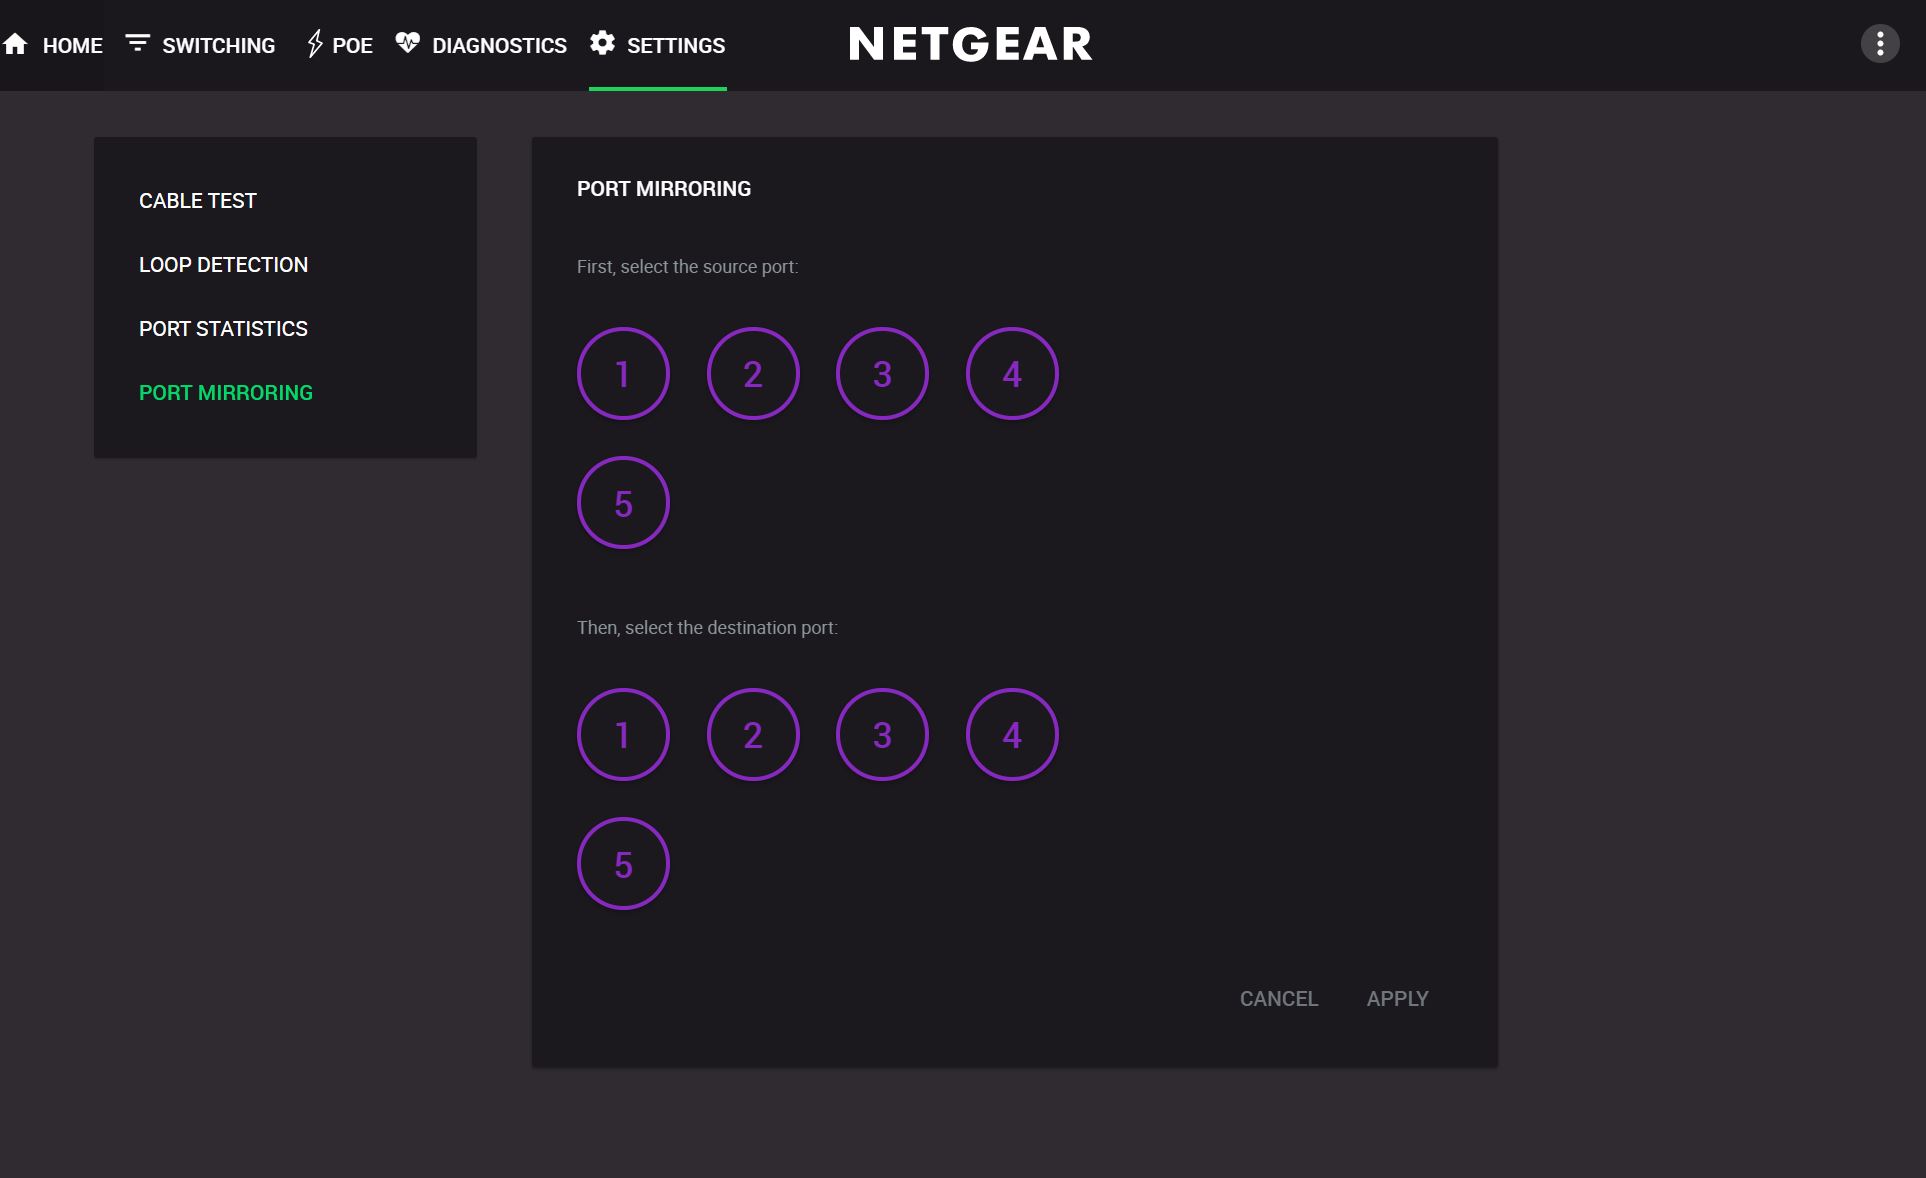Click the PoE lightning bolt icon
Image resolution: width=1926 pixels, height=1178 pixels.
click(x=314, y=44)
